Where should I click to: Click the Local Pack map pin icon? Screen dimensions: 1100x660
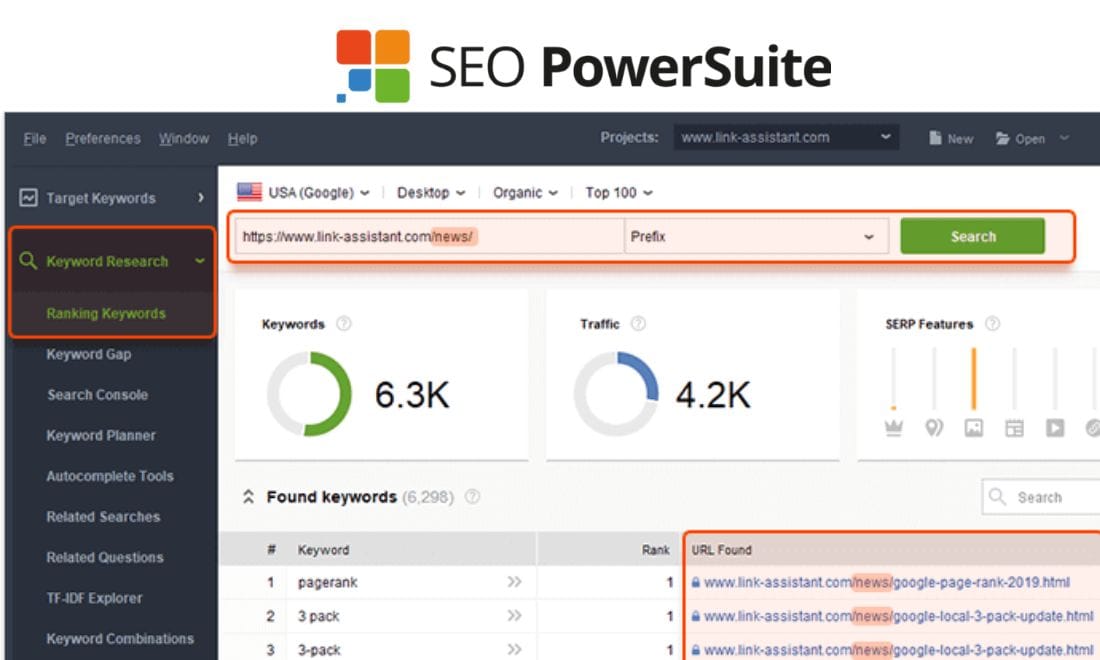pos(933,426)
